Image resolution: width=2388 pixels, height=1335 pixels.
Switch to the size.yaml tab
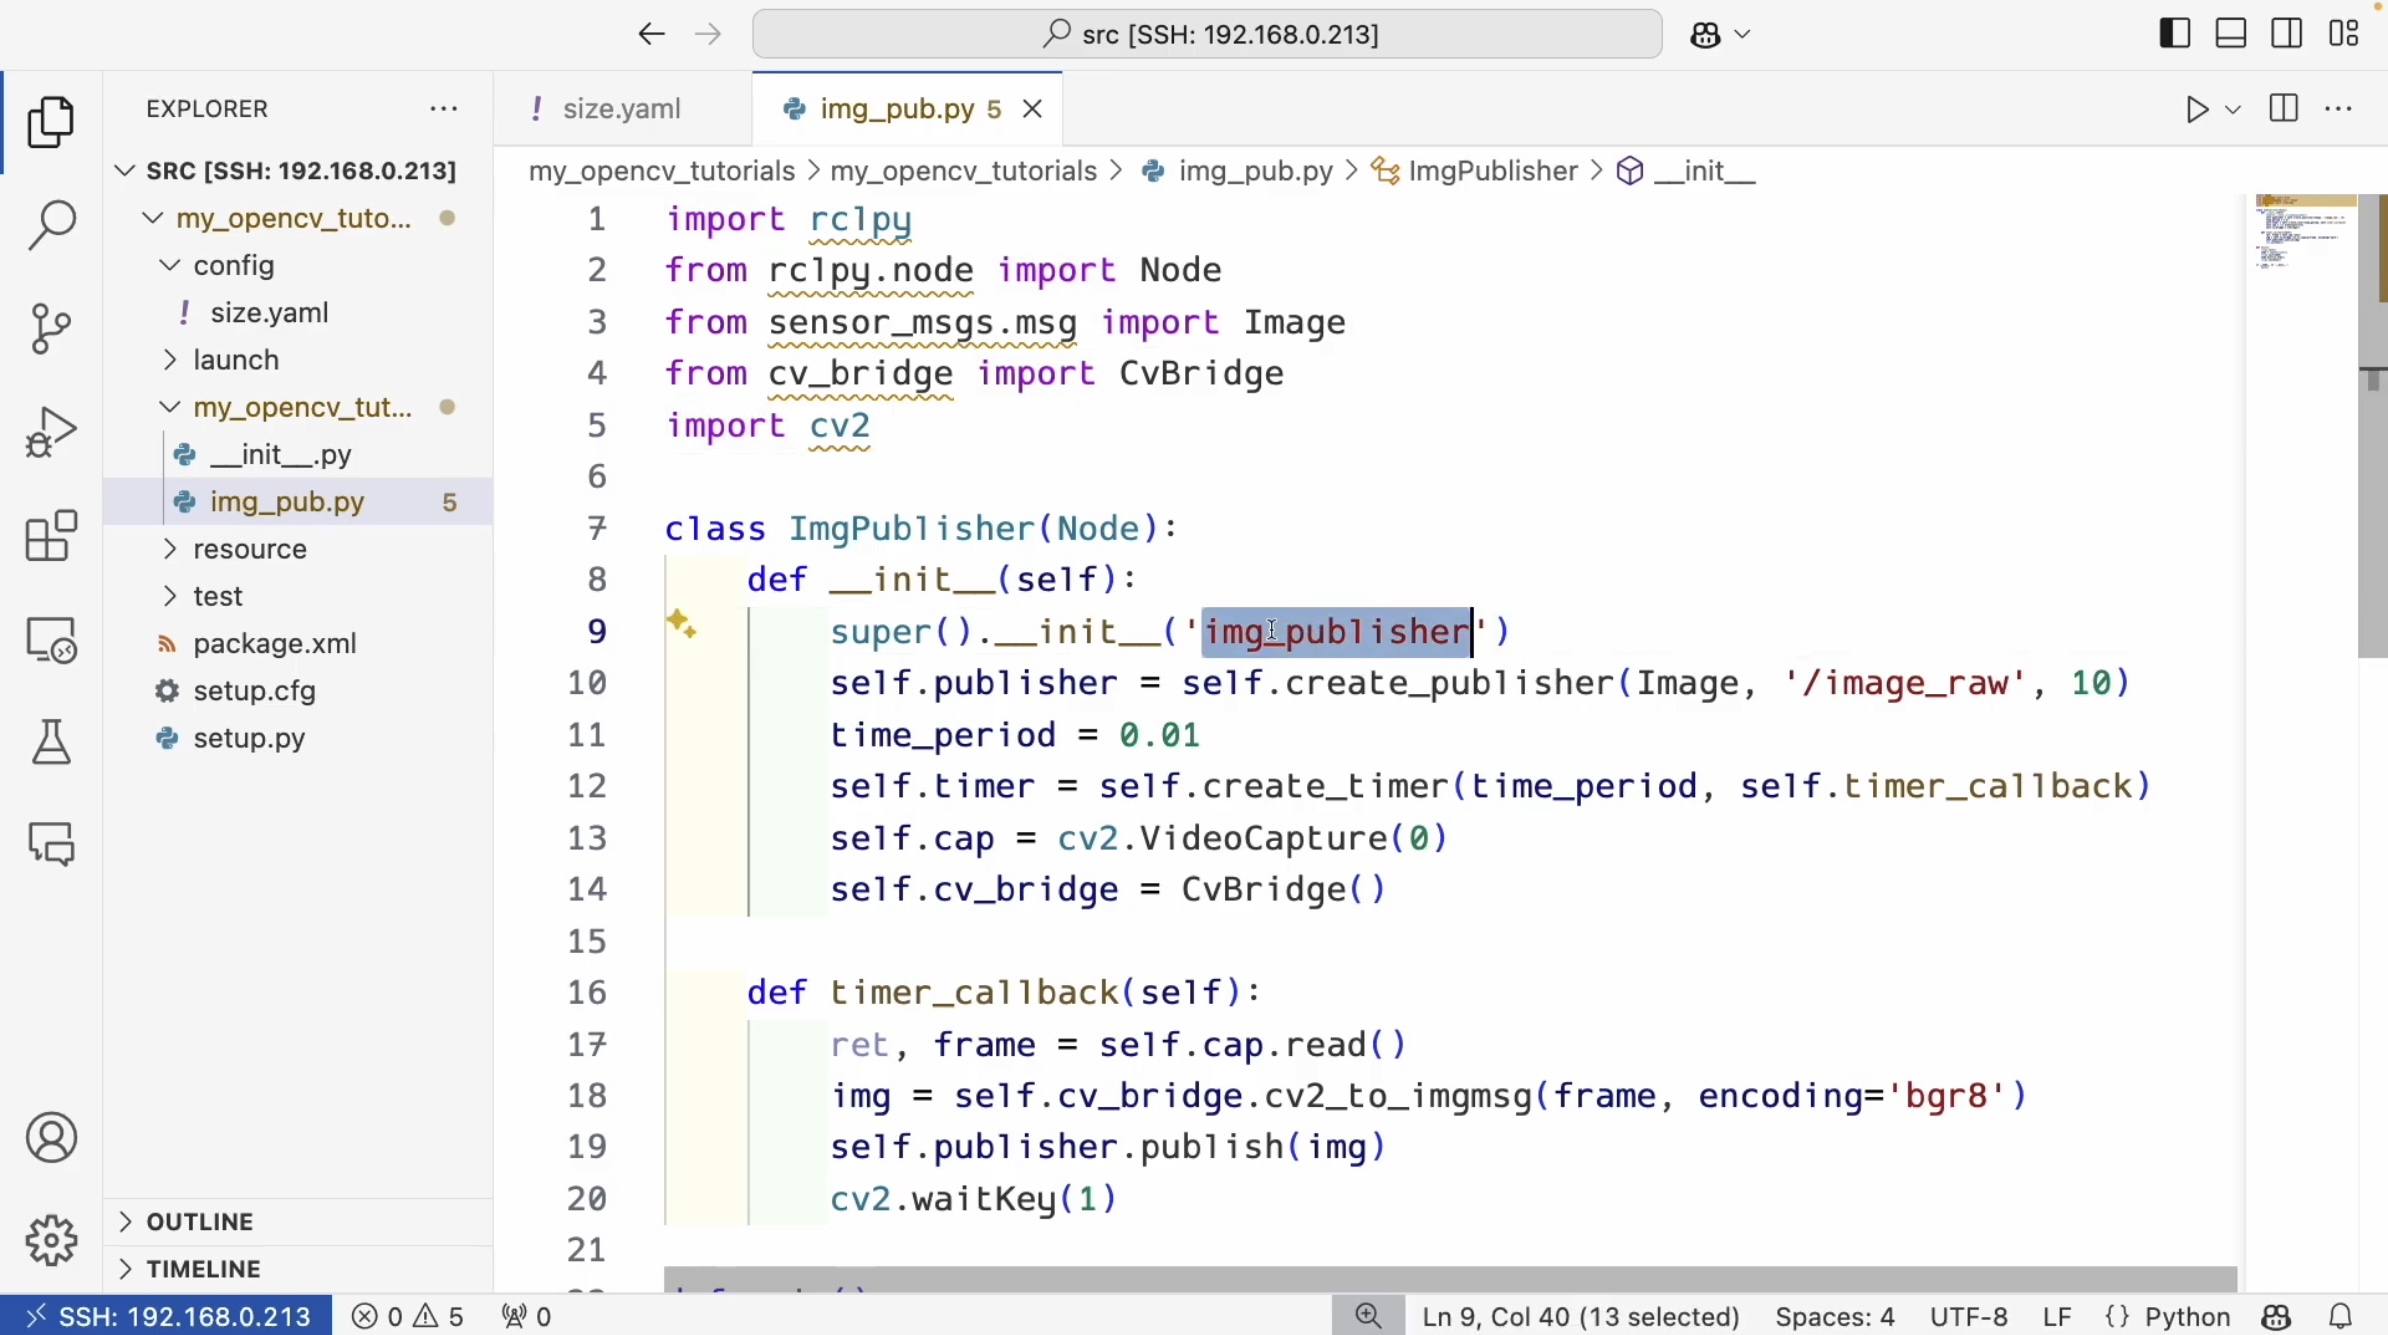[x=620, y=109]
